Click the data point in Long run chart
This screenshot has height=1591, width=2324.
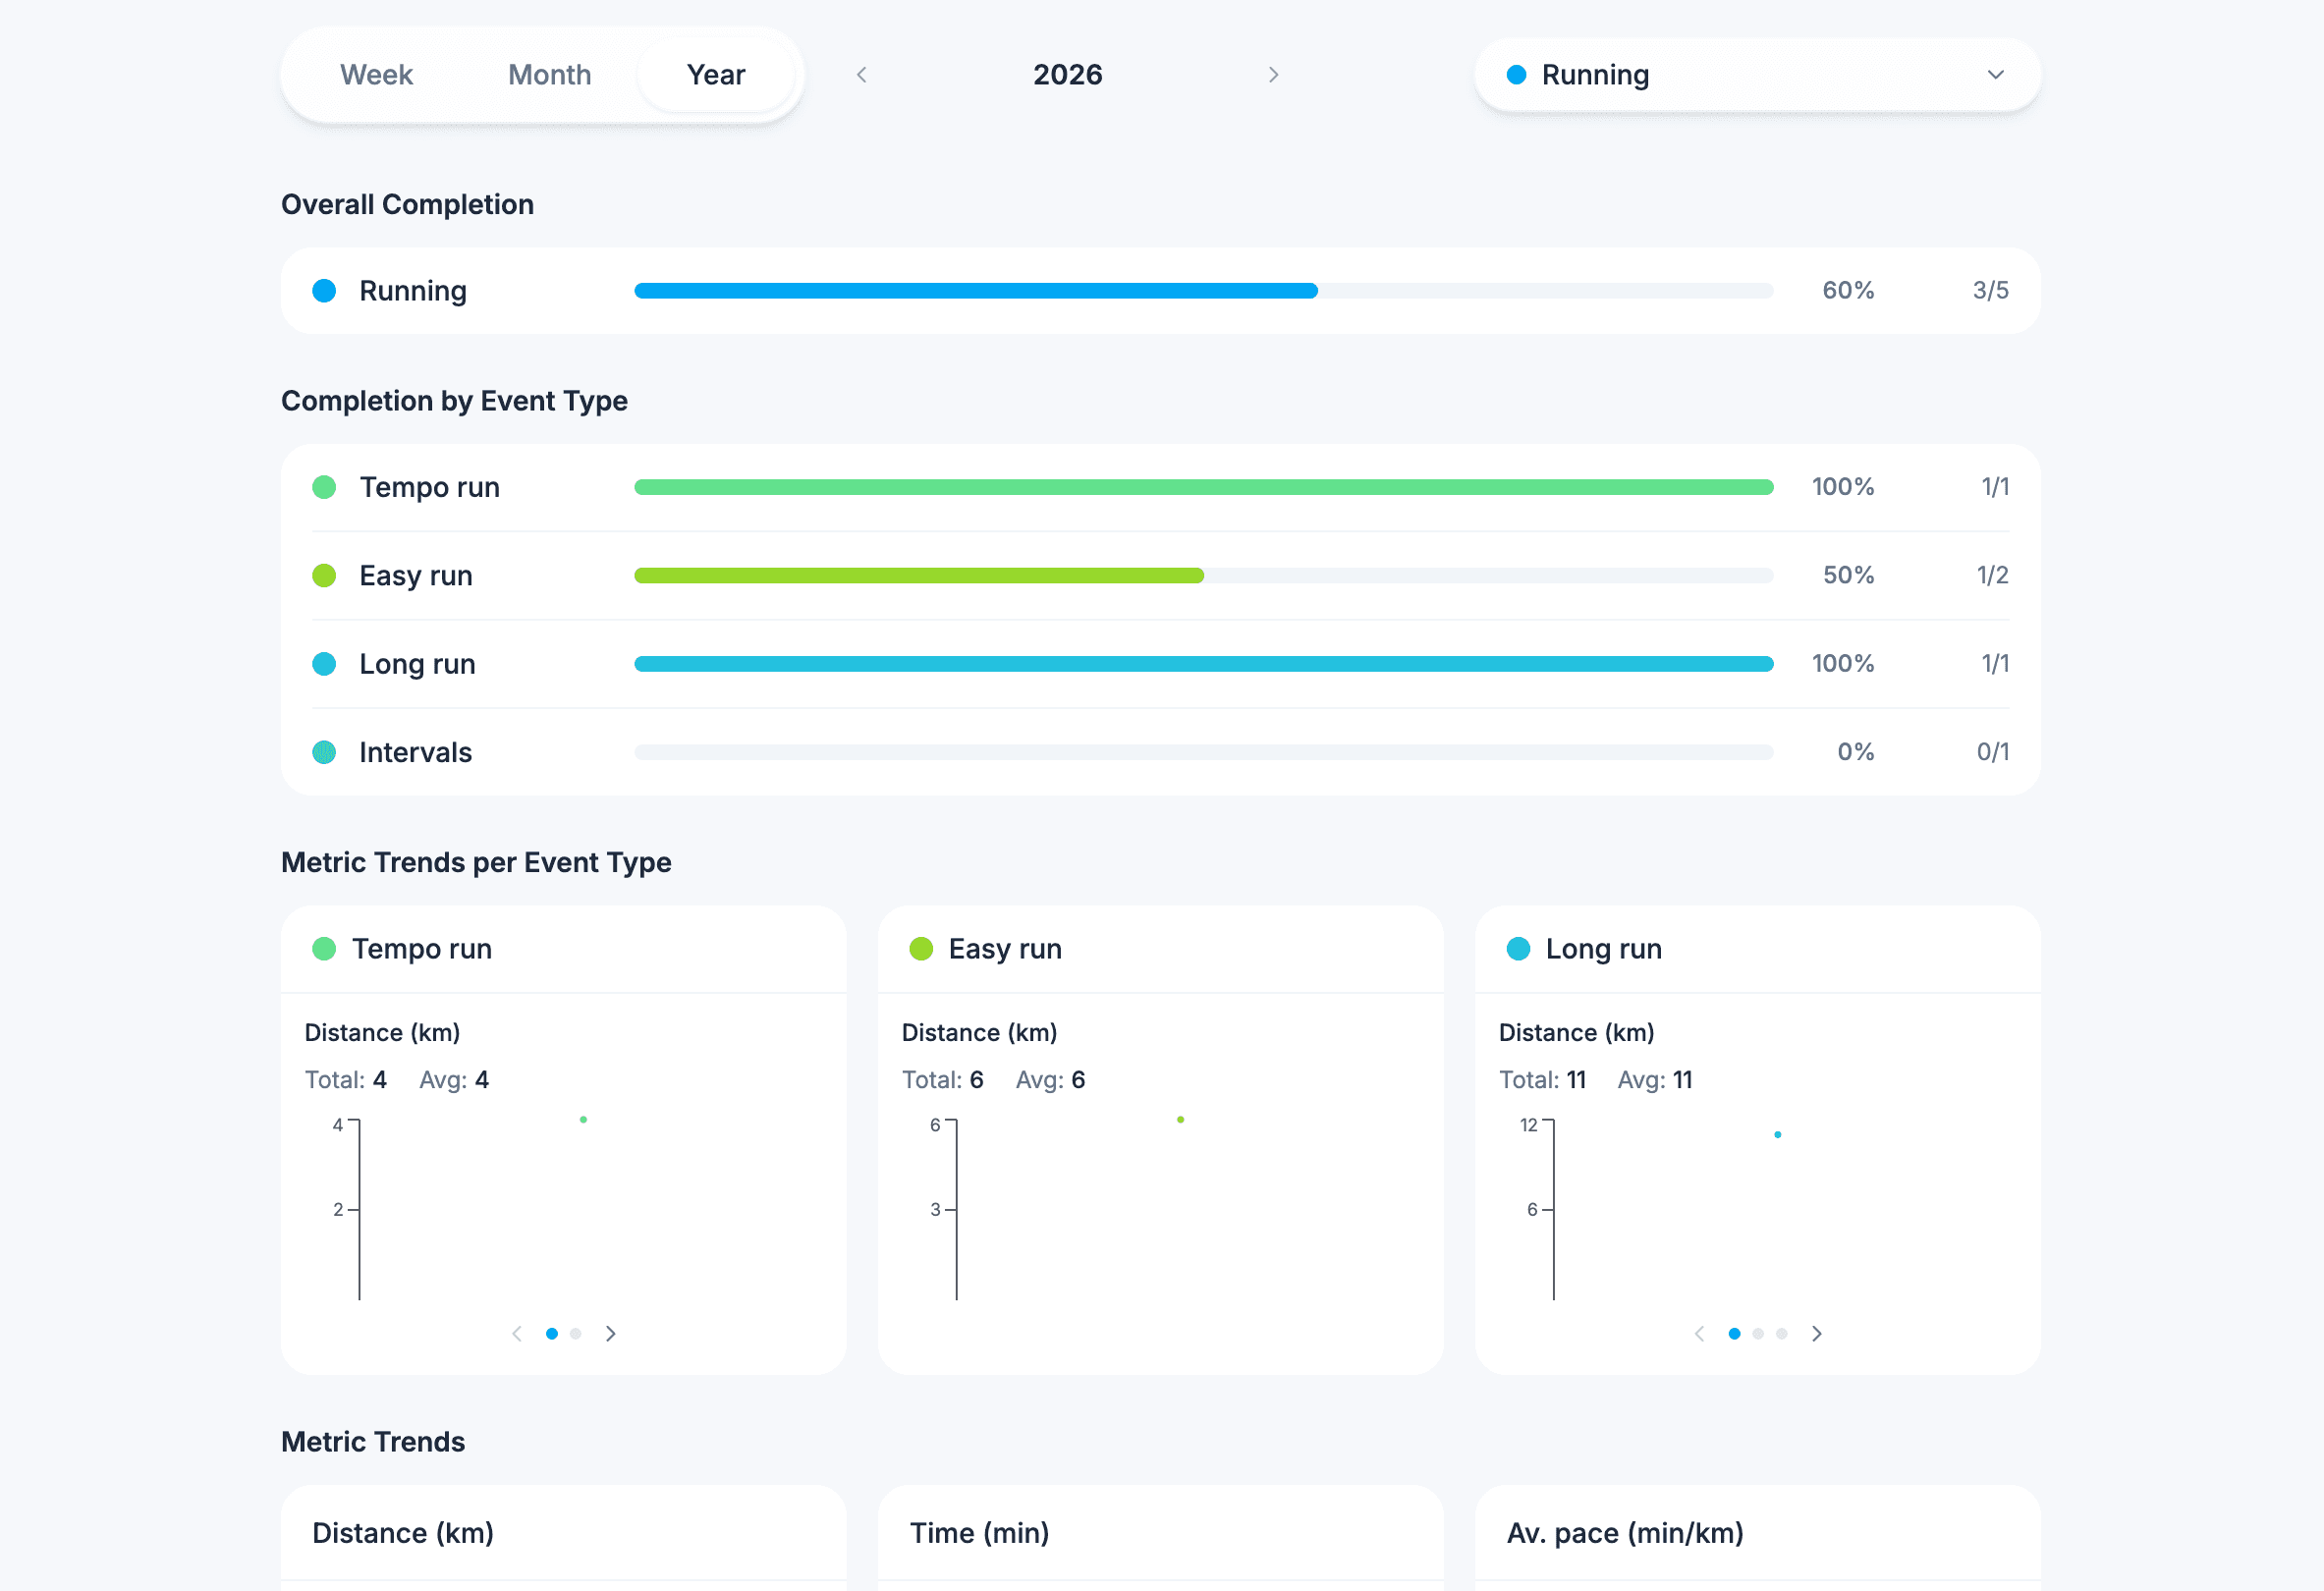[1778, 1135]
